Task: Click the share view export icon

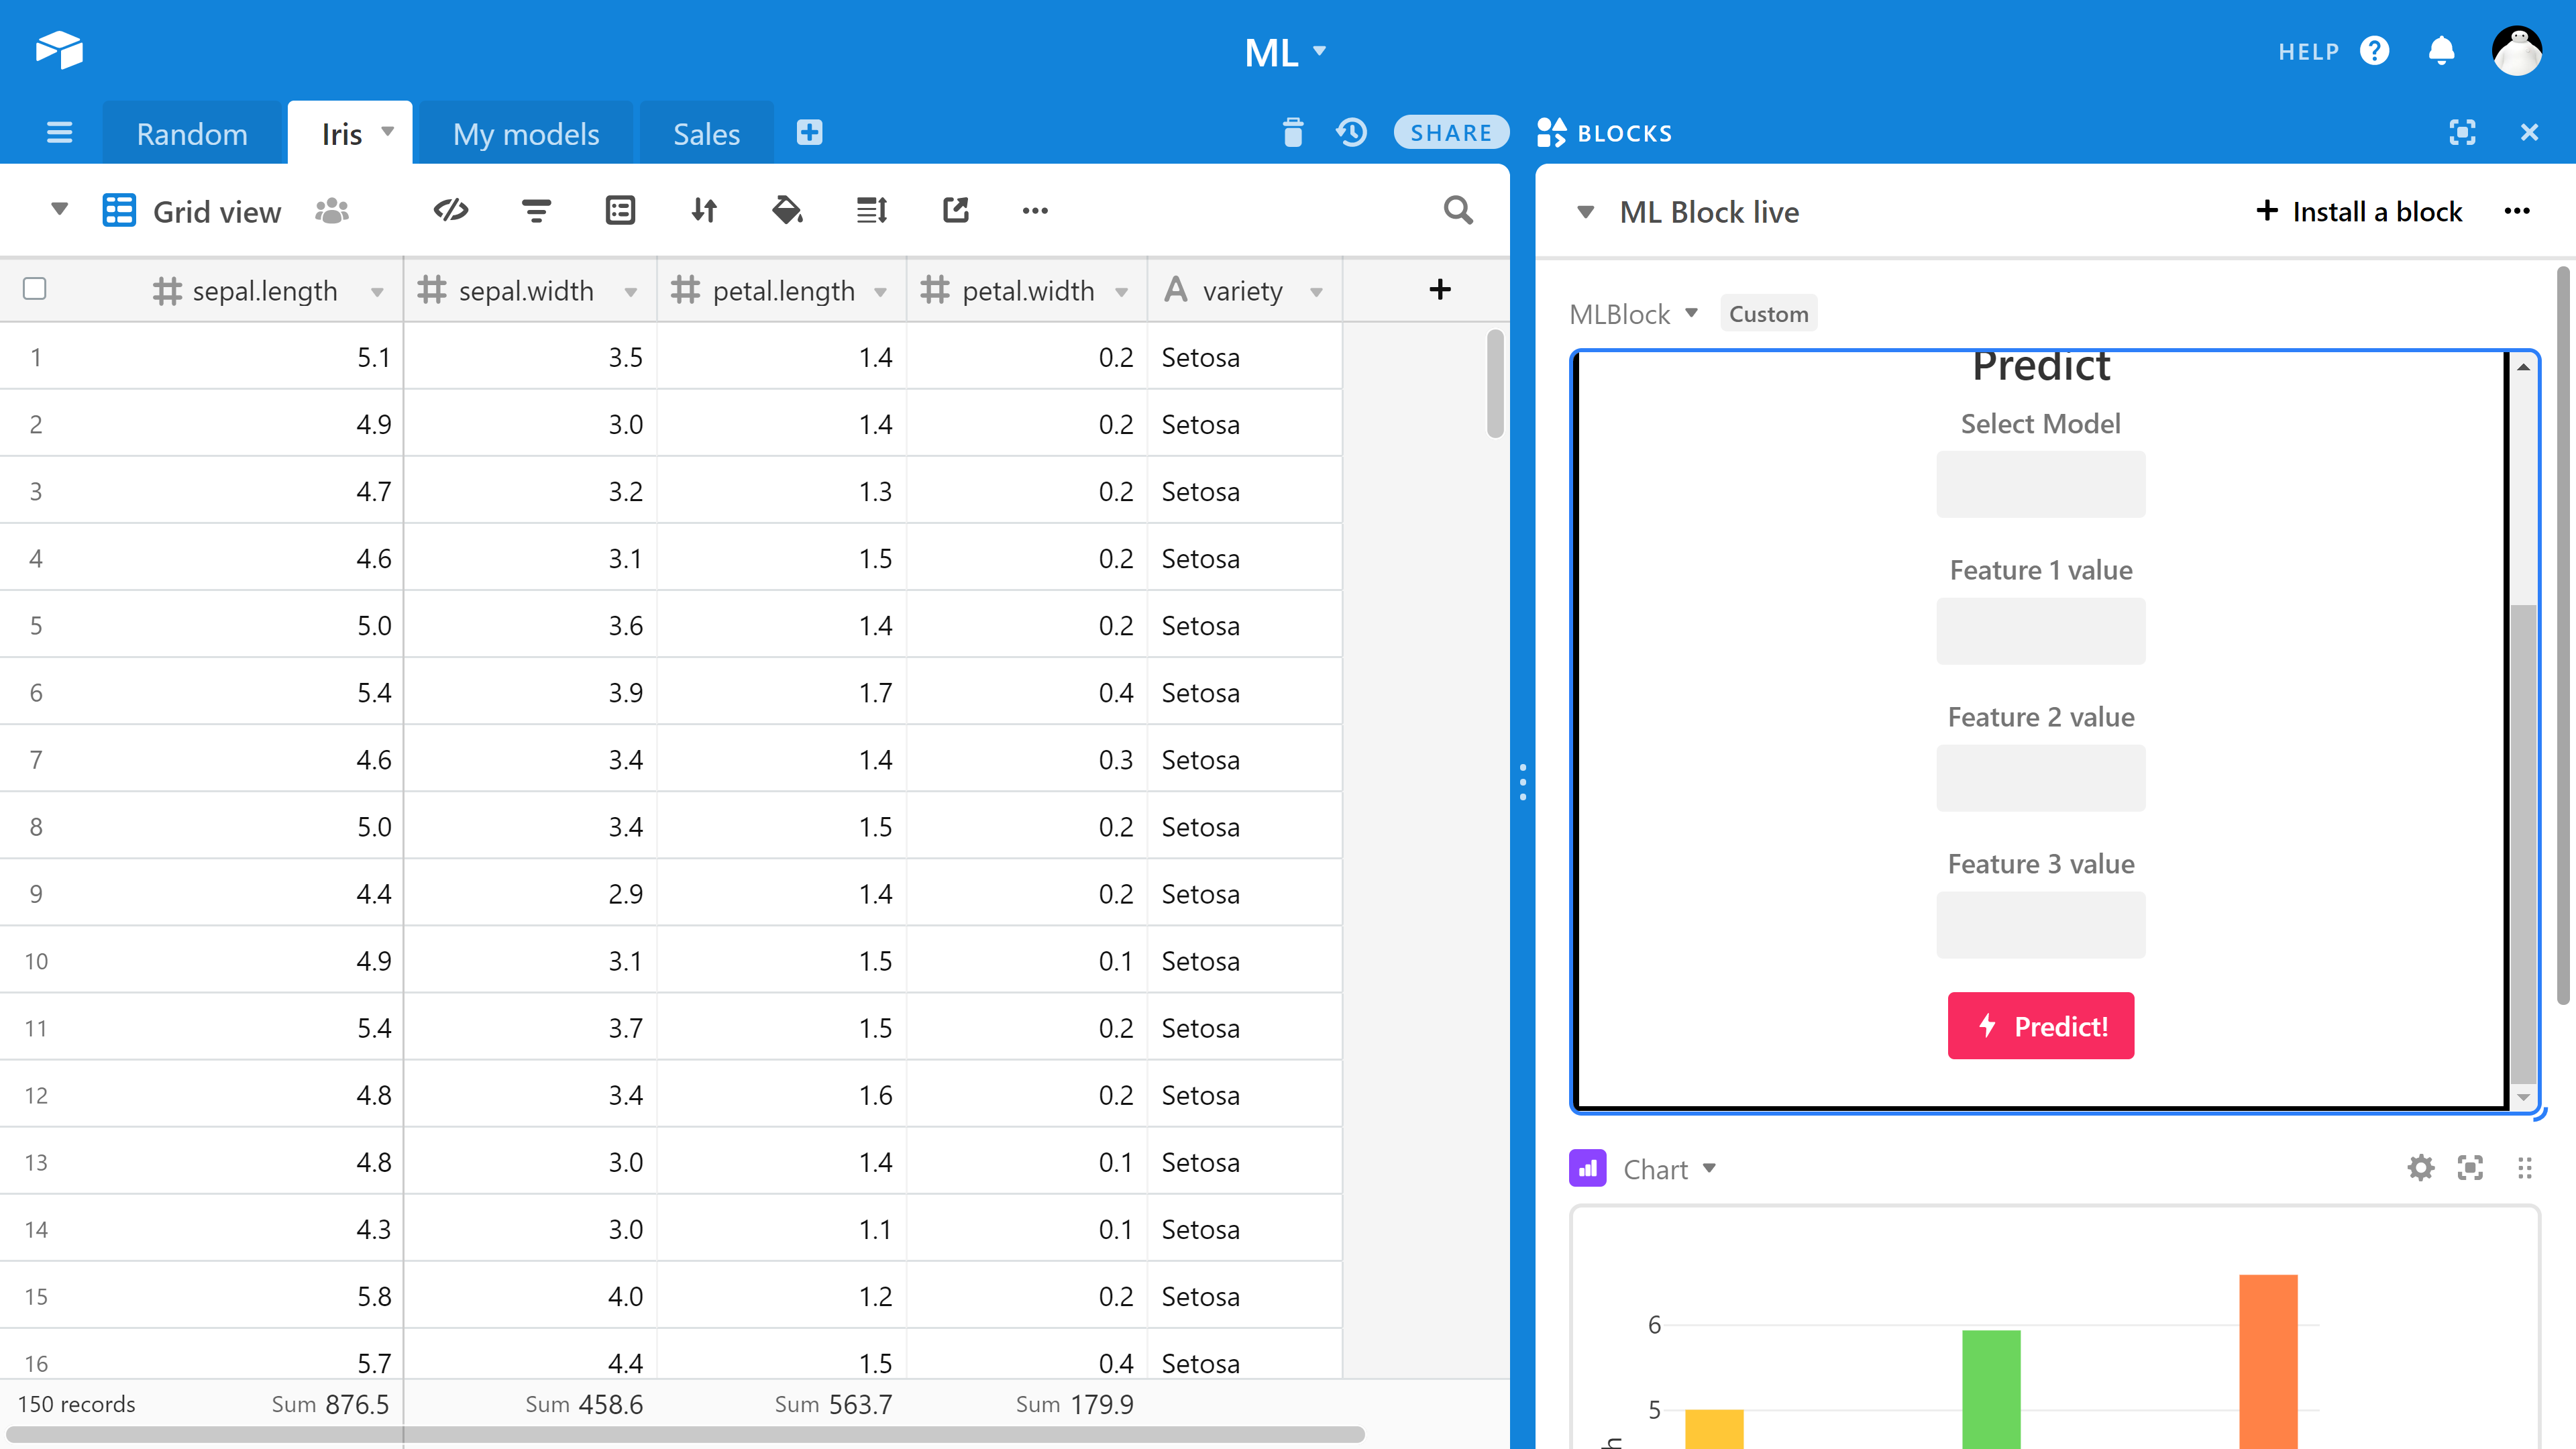Action: [x=955, y=210]
